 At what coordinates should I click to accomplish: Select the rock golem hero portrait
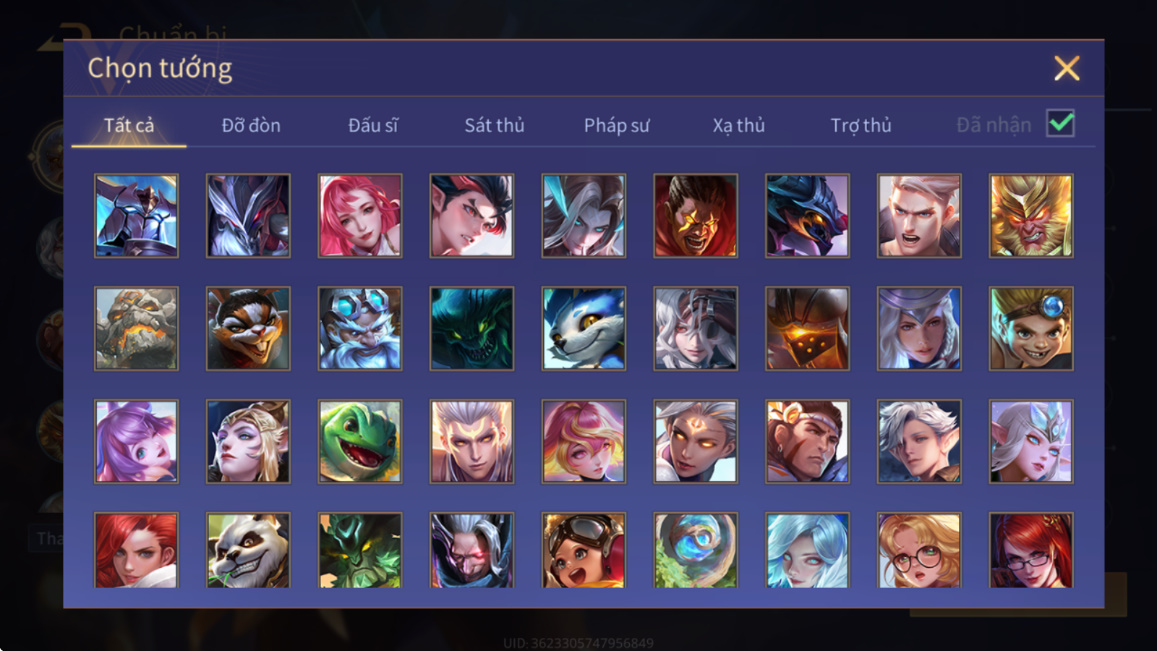[x=137, y=328]
